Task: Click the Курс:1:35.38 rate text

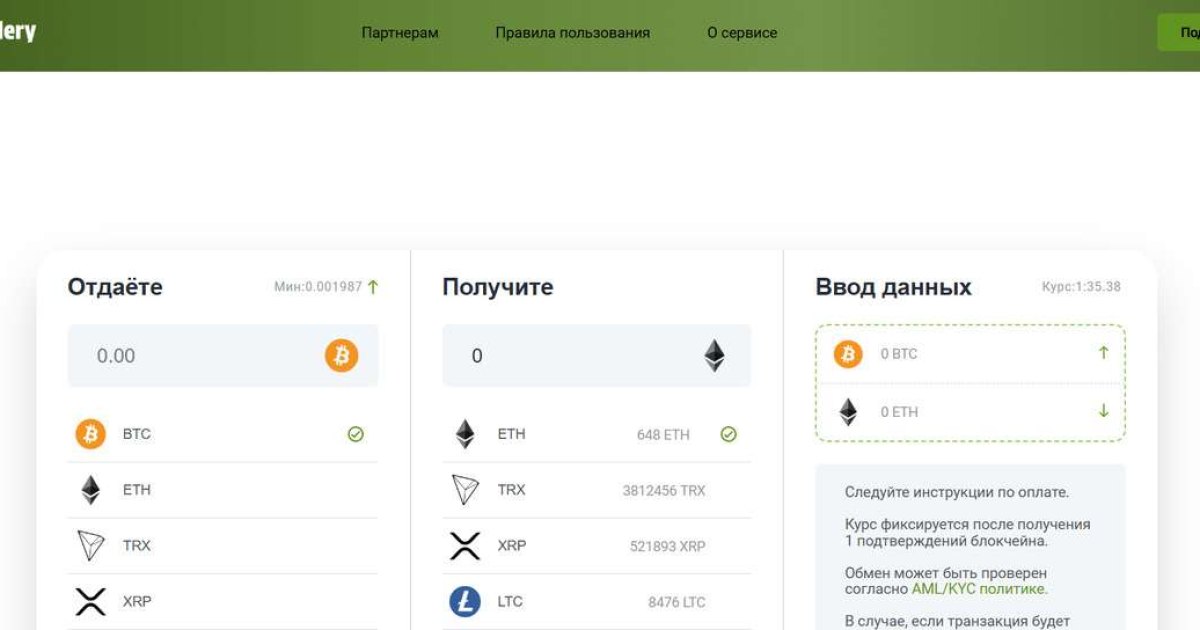Action: pyautogui.click(x=1081, y=287)
